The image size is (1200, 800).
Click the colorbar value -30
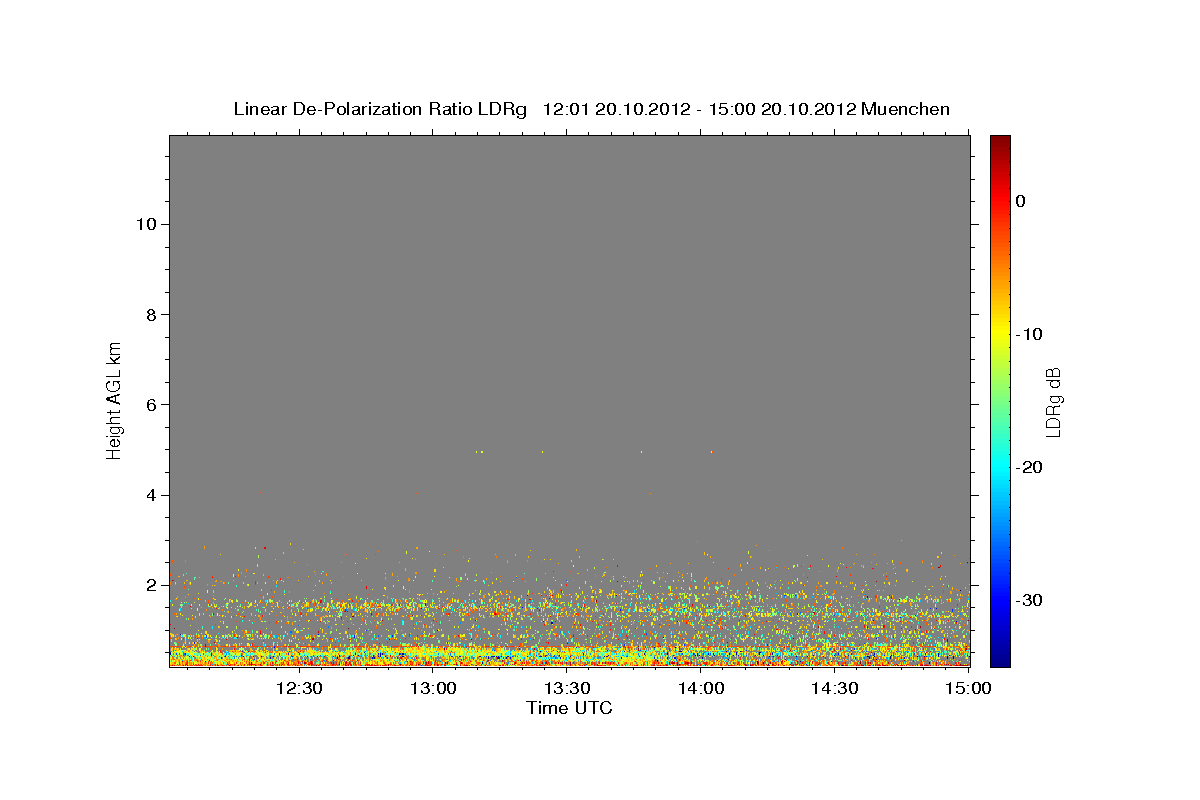coord(1030,600)
